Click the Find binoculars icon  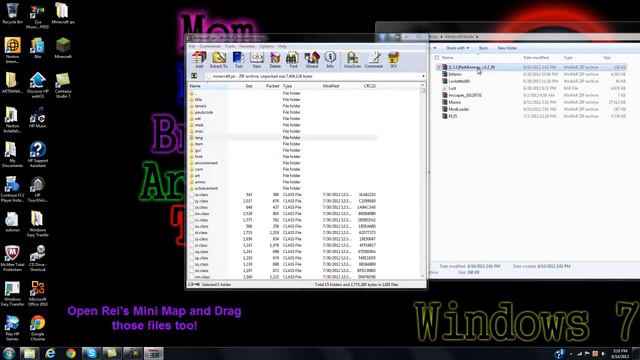click(293, 60)
